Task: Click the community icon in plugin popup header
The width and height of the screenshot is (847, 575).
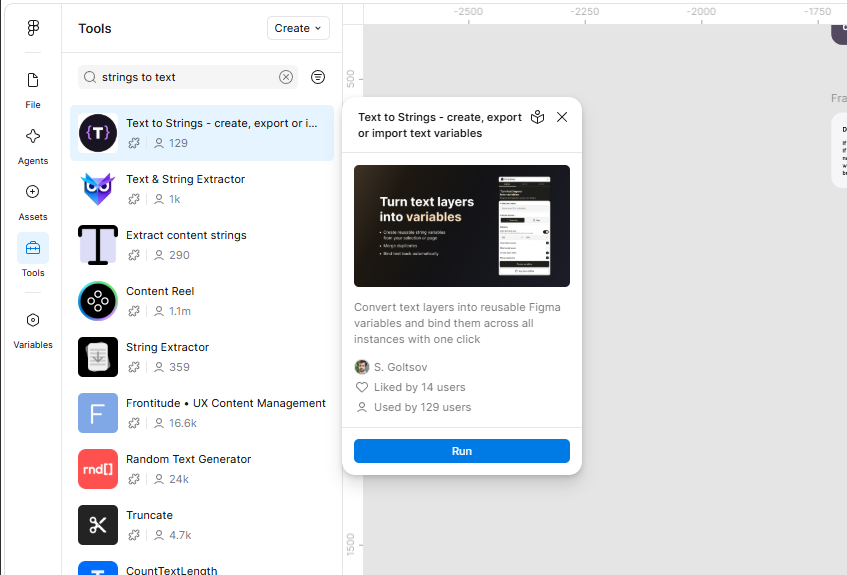Action: [537, 117]
